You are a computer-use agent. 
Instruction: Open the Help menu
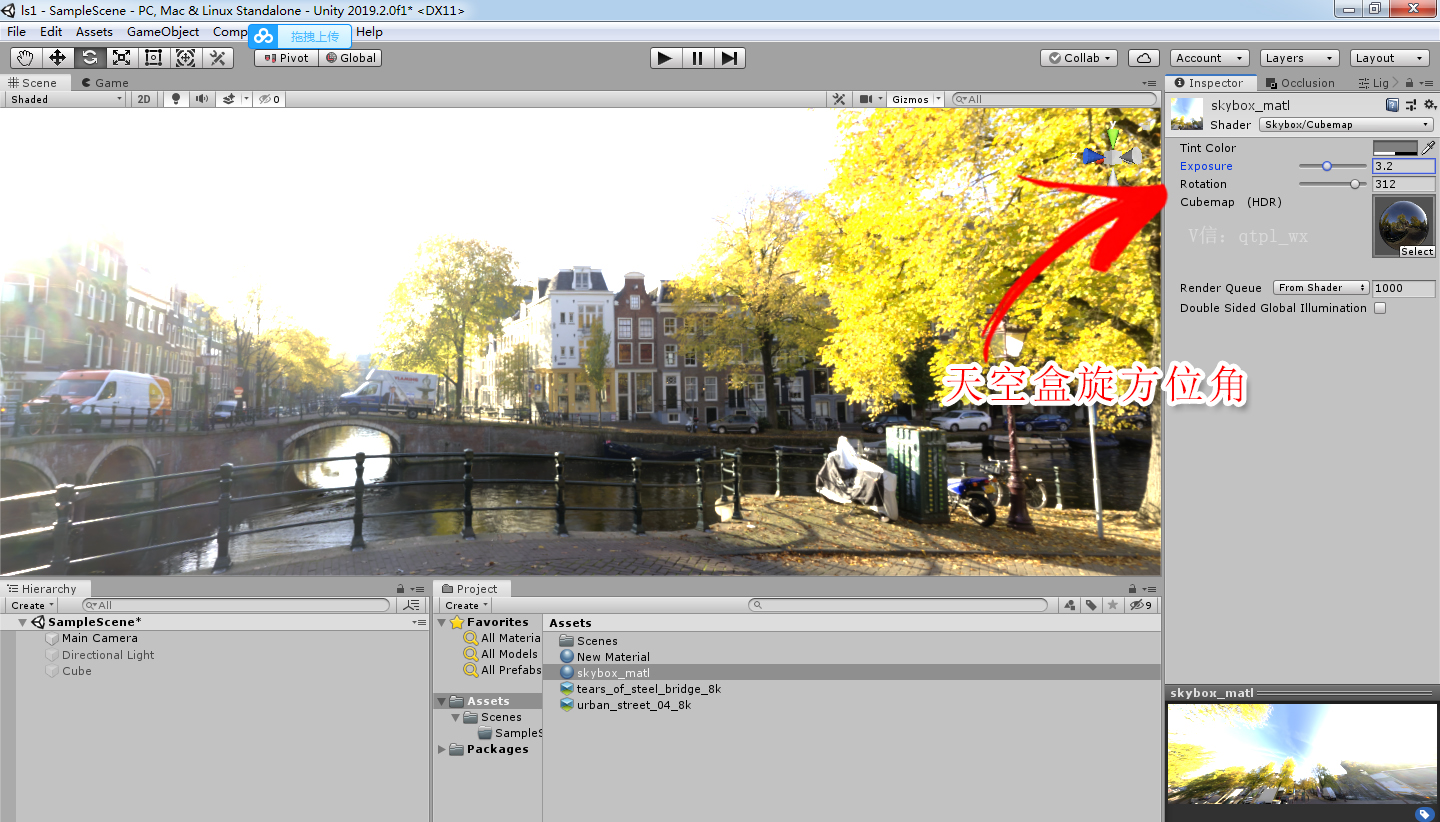tap(369, 32)
